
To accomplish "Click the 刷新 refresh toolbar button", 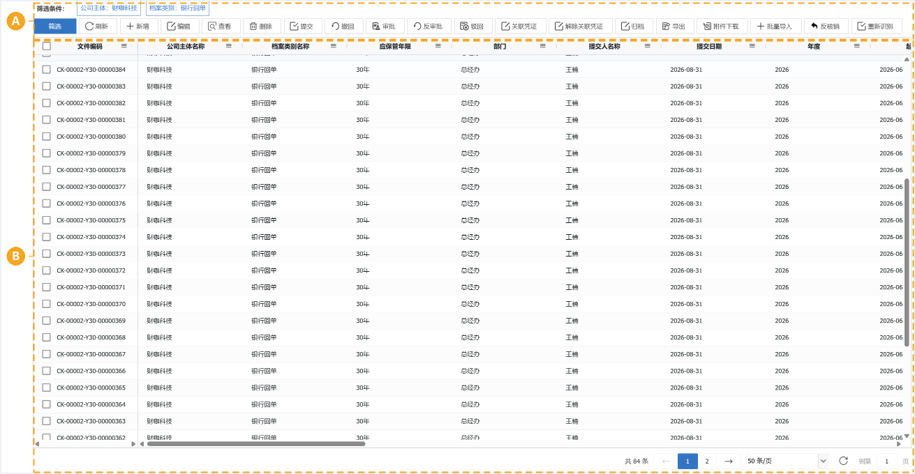I will 98,26.
